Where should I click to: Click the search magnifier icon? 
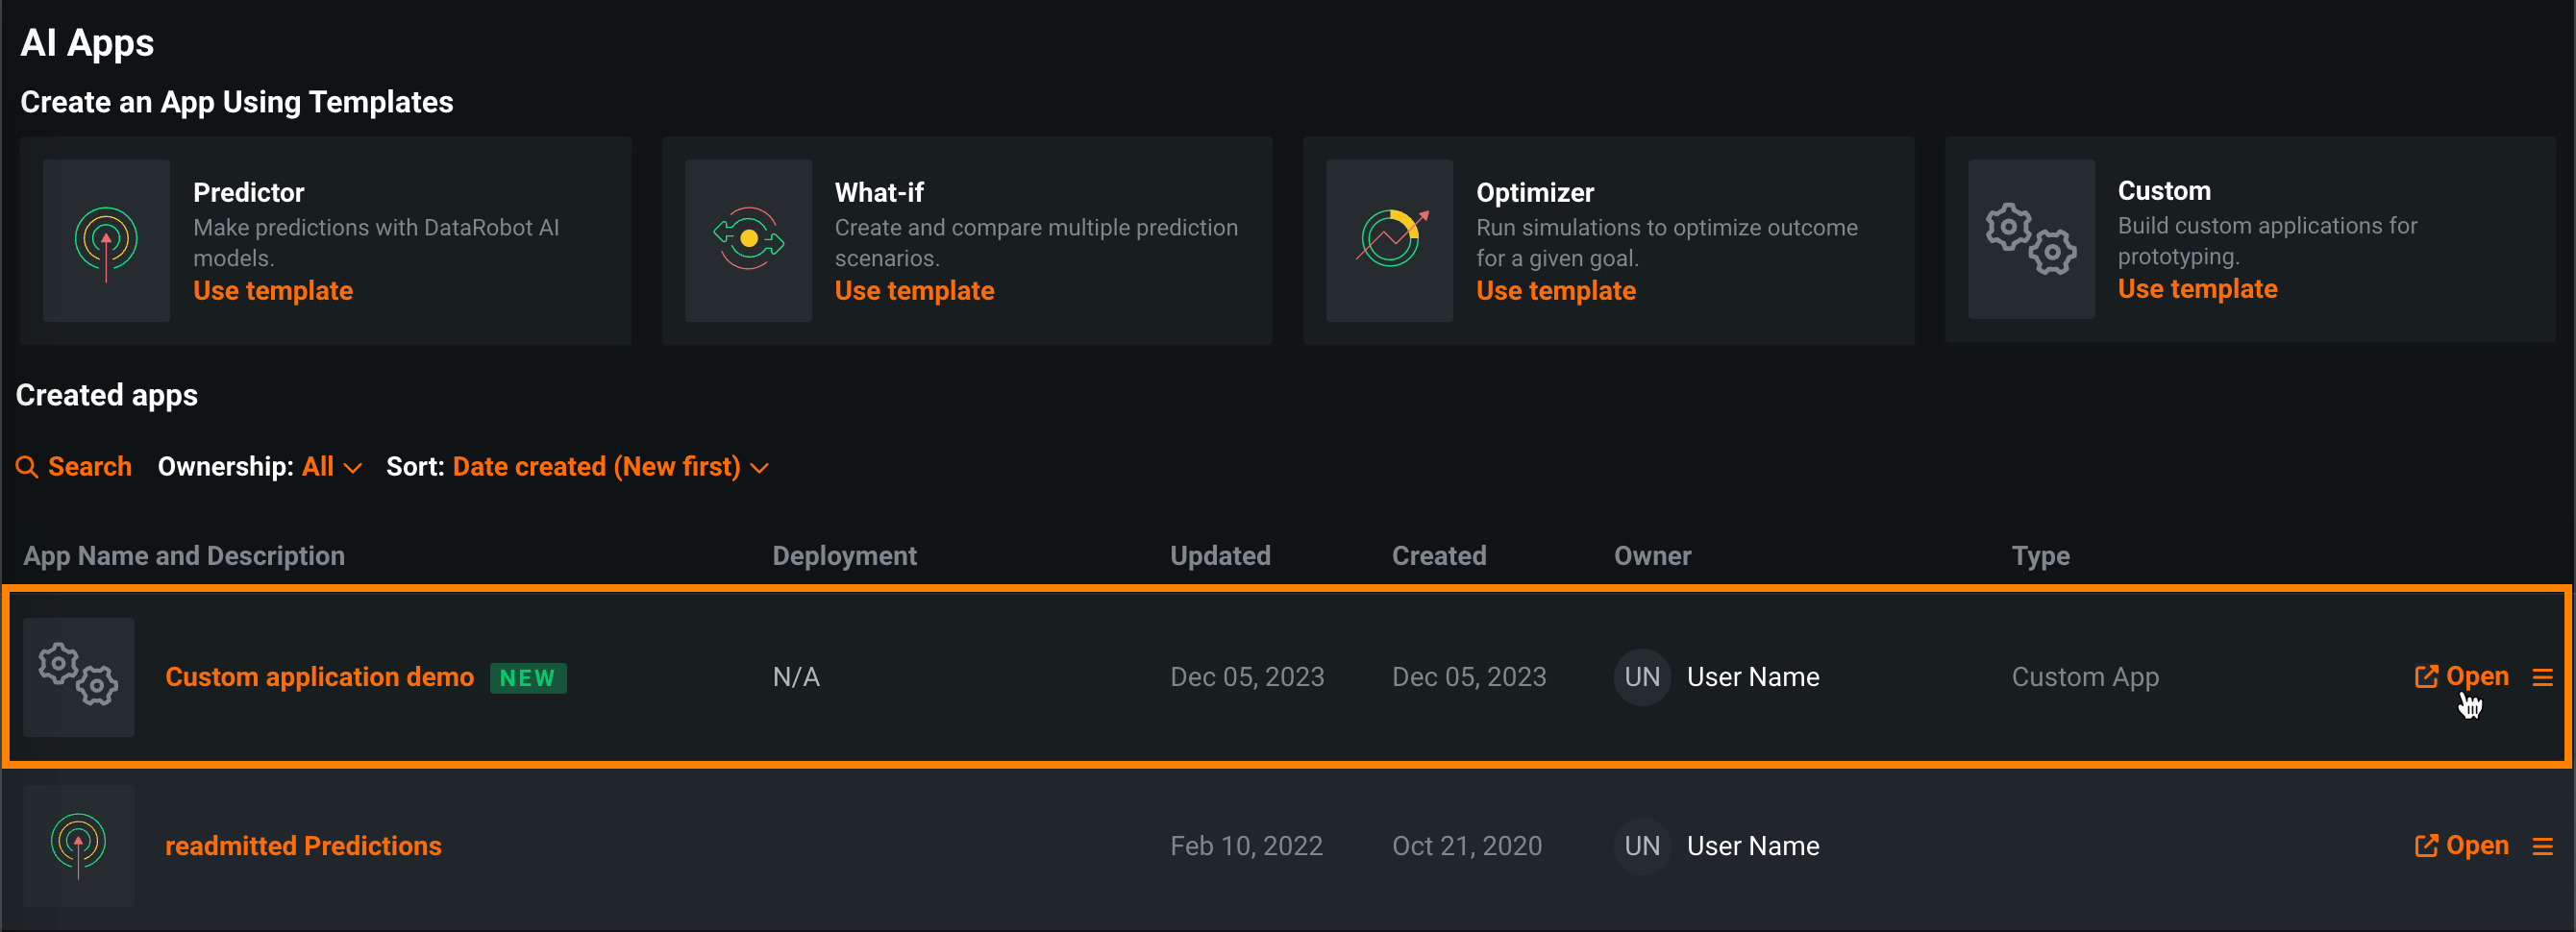[27, 467]
